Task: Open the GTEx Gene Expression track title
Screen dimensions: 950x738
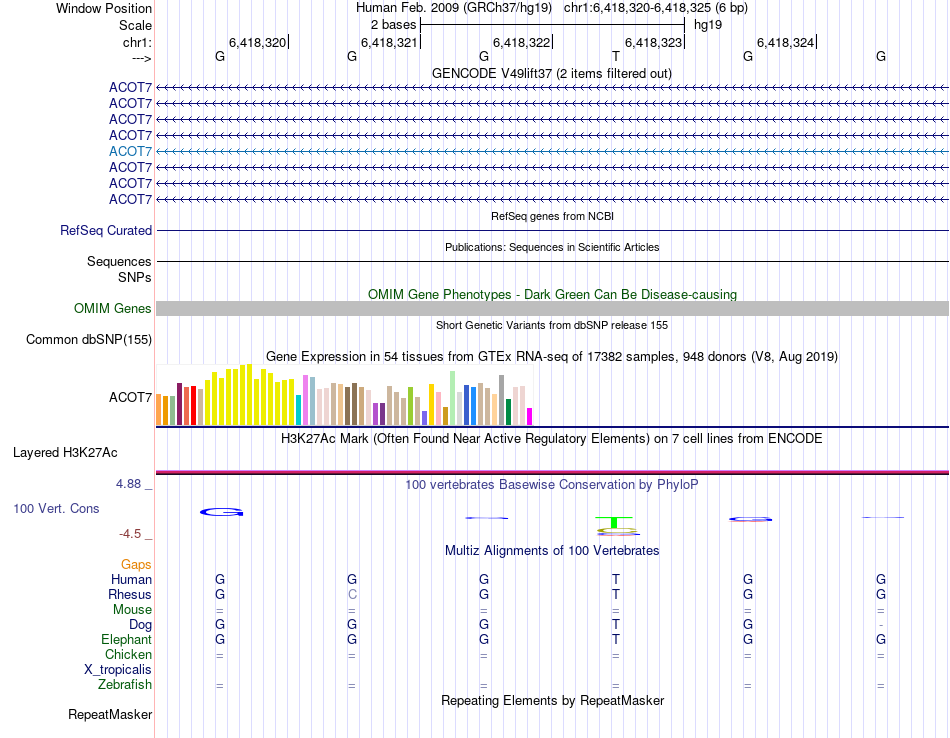Action: [x=552, y=356]
